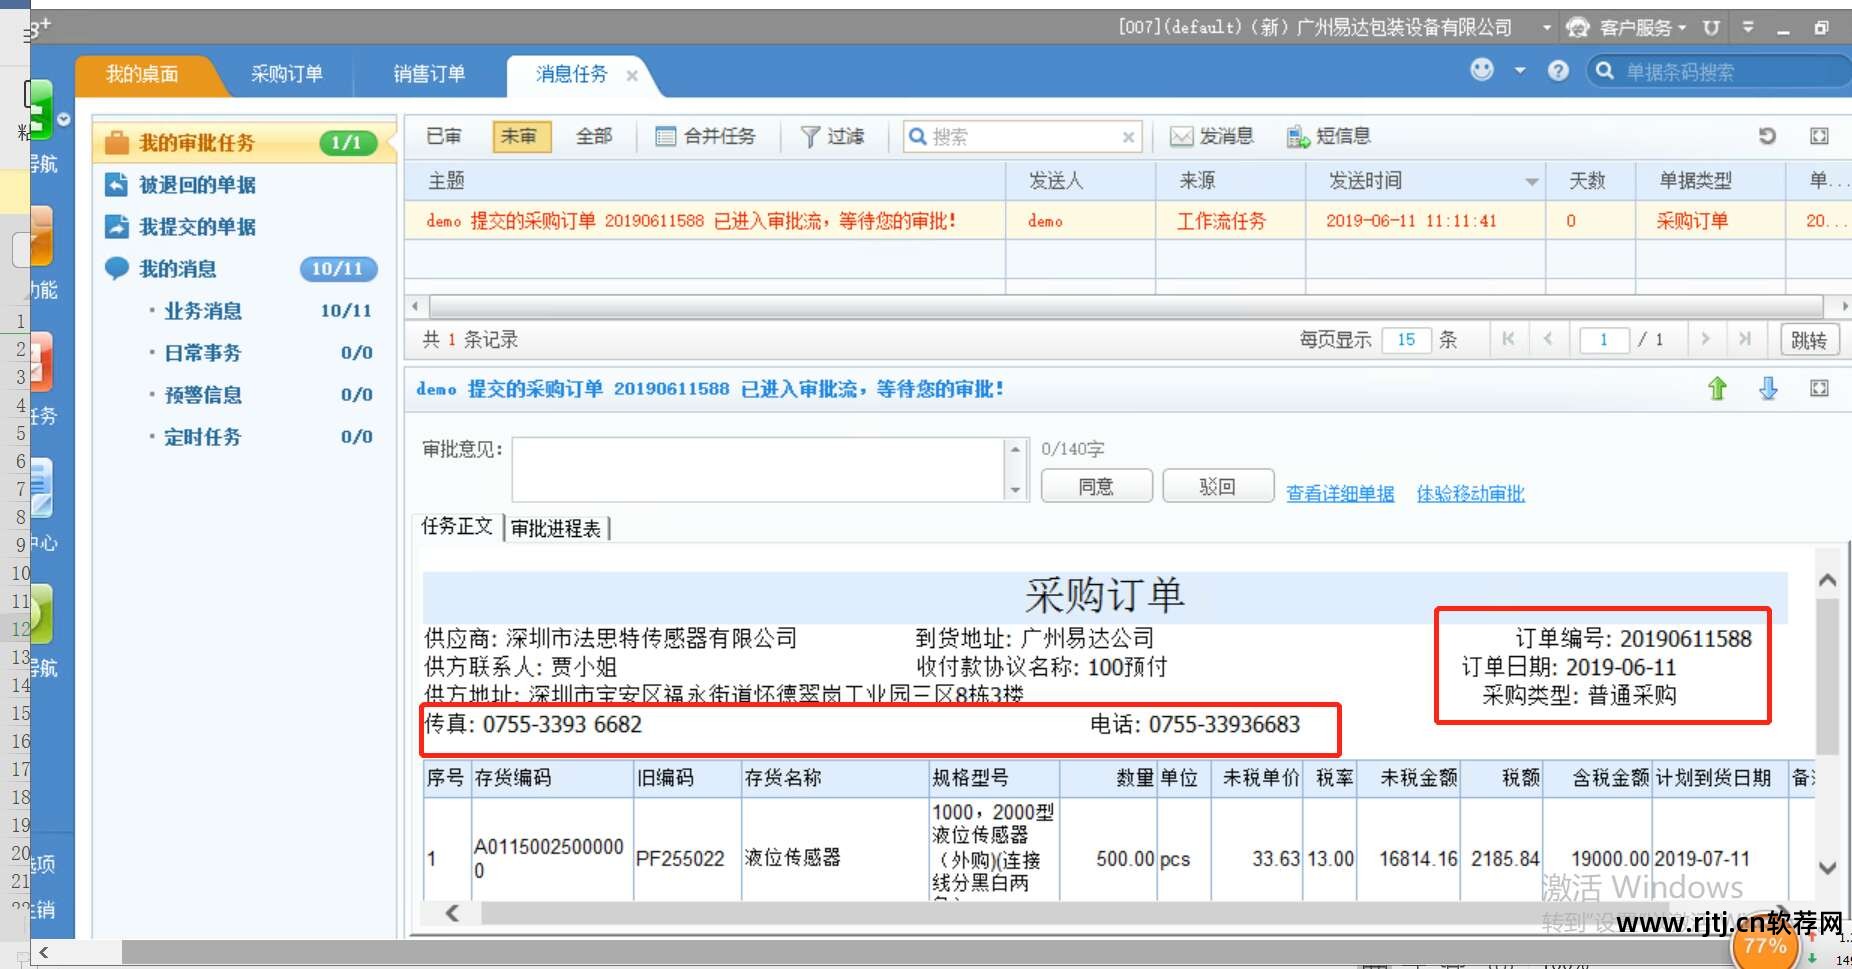Viewport: 1852px width, 969px height.
Task: Switch to 全部 (all) messages view
Action: pos(594,136)
